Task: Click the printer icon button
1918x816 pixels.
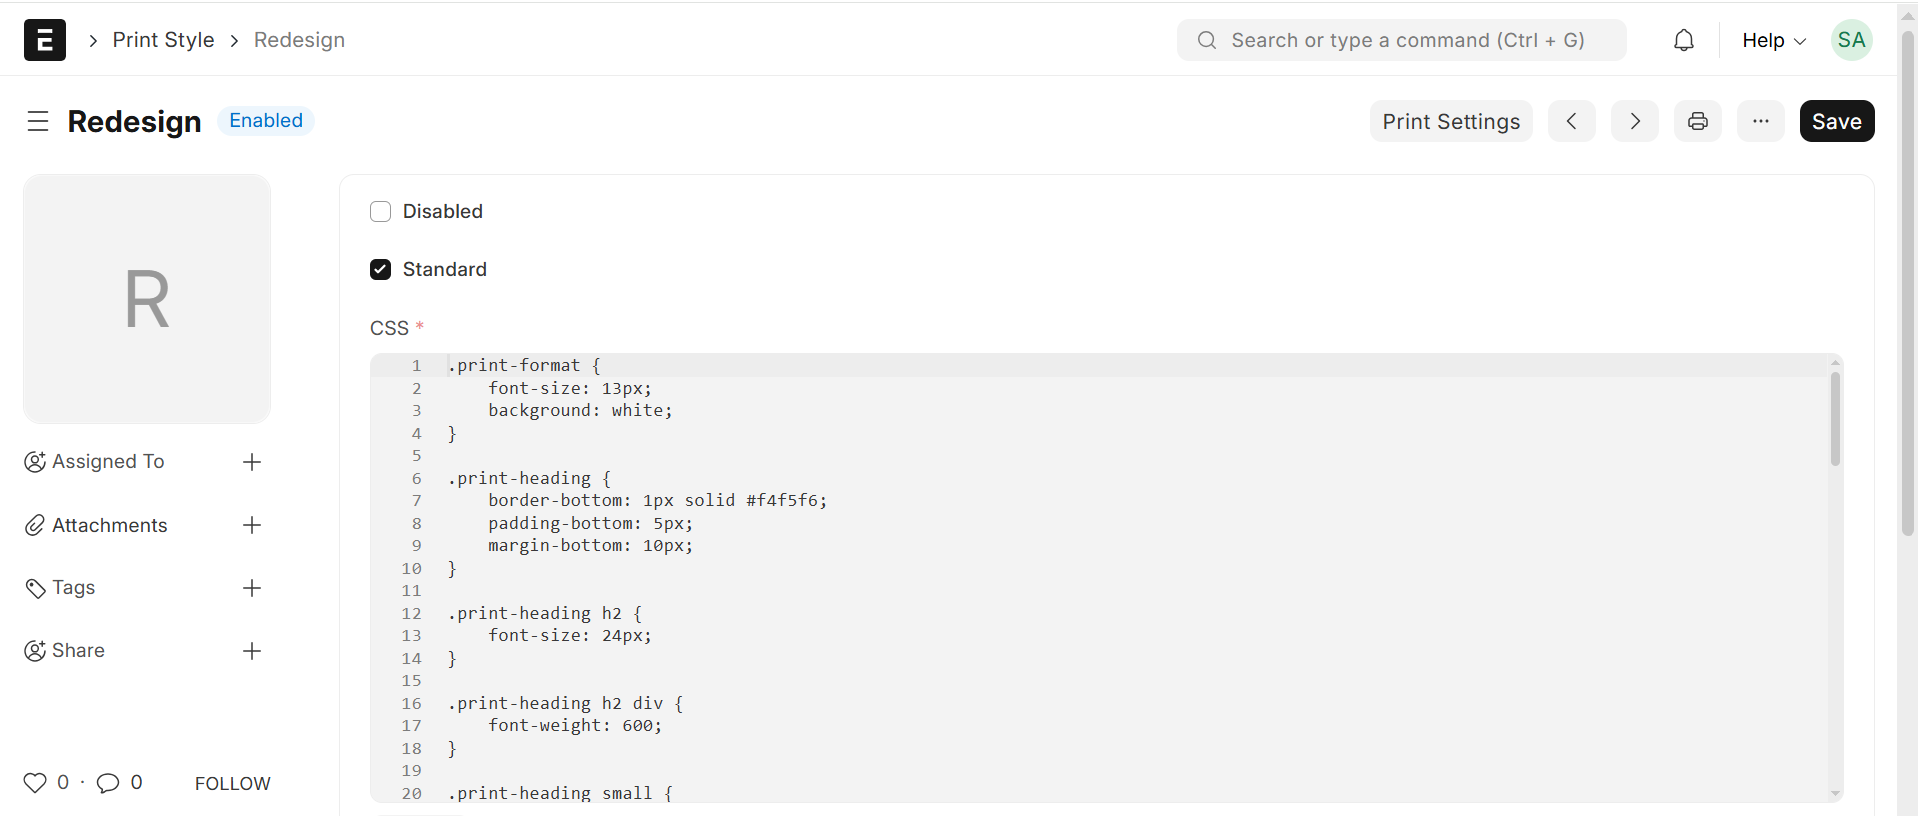Action: (1697, 121)
